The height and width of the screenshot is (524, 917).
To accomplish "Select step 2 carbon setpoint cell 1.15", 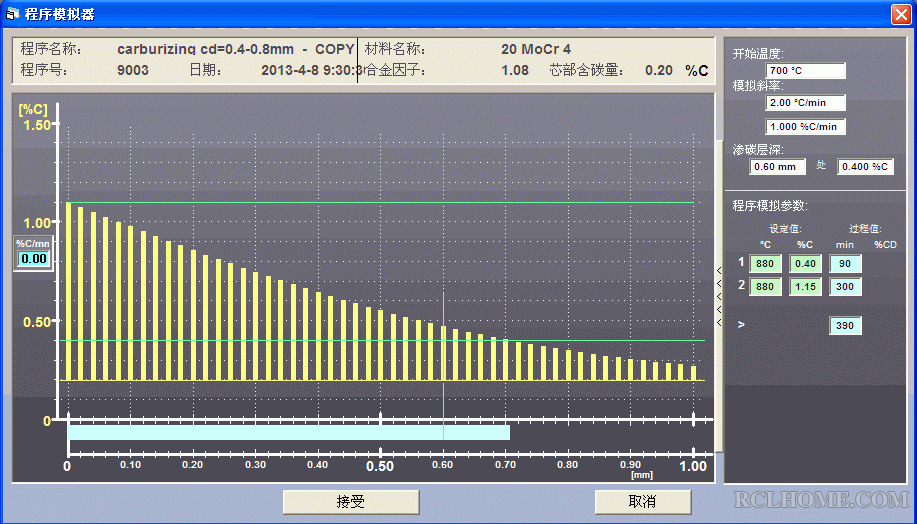I will tap(805, 287).
